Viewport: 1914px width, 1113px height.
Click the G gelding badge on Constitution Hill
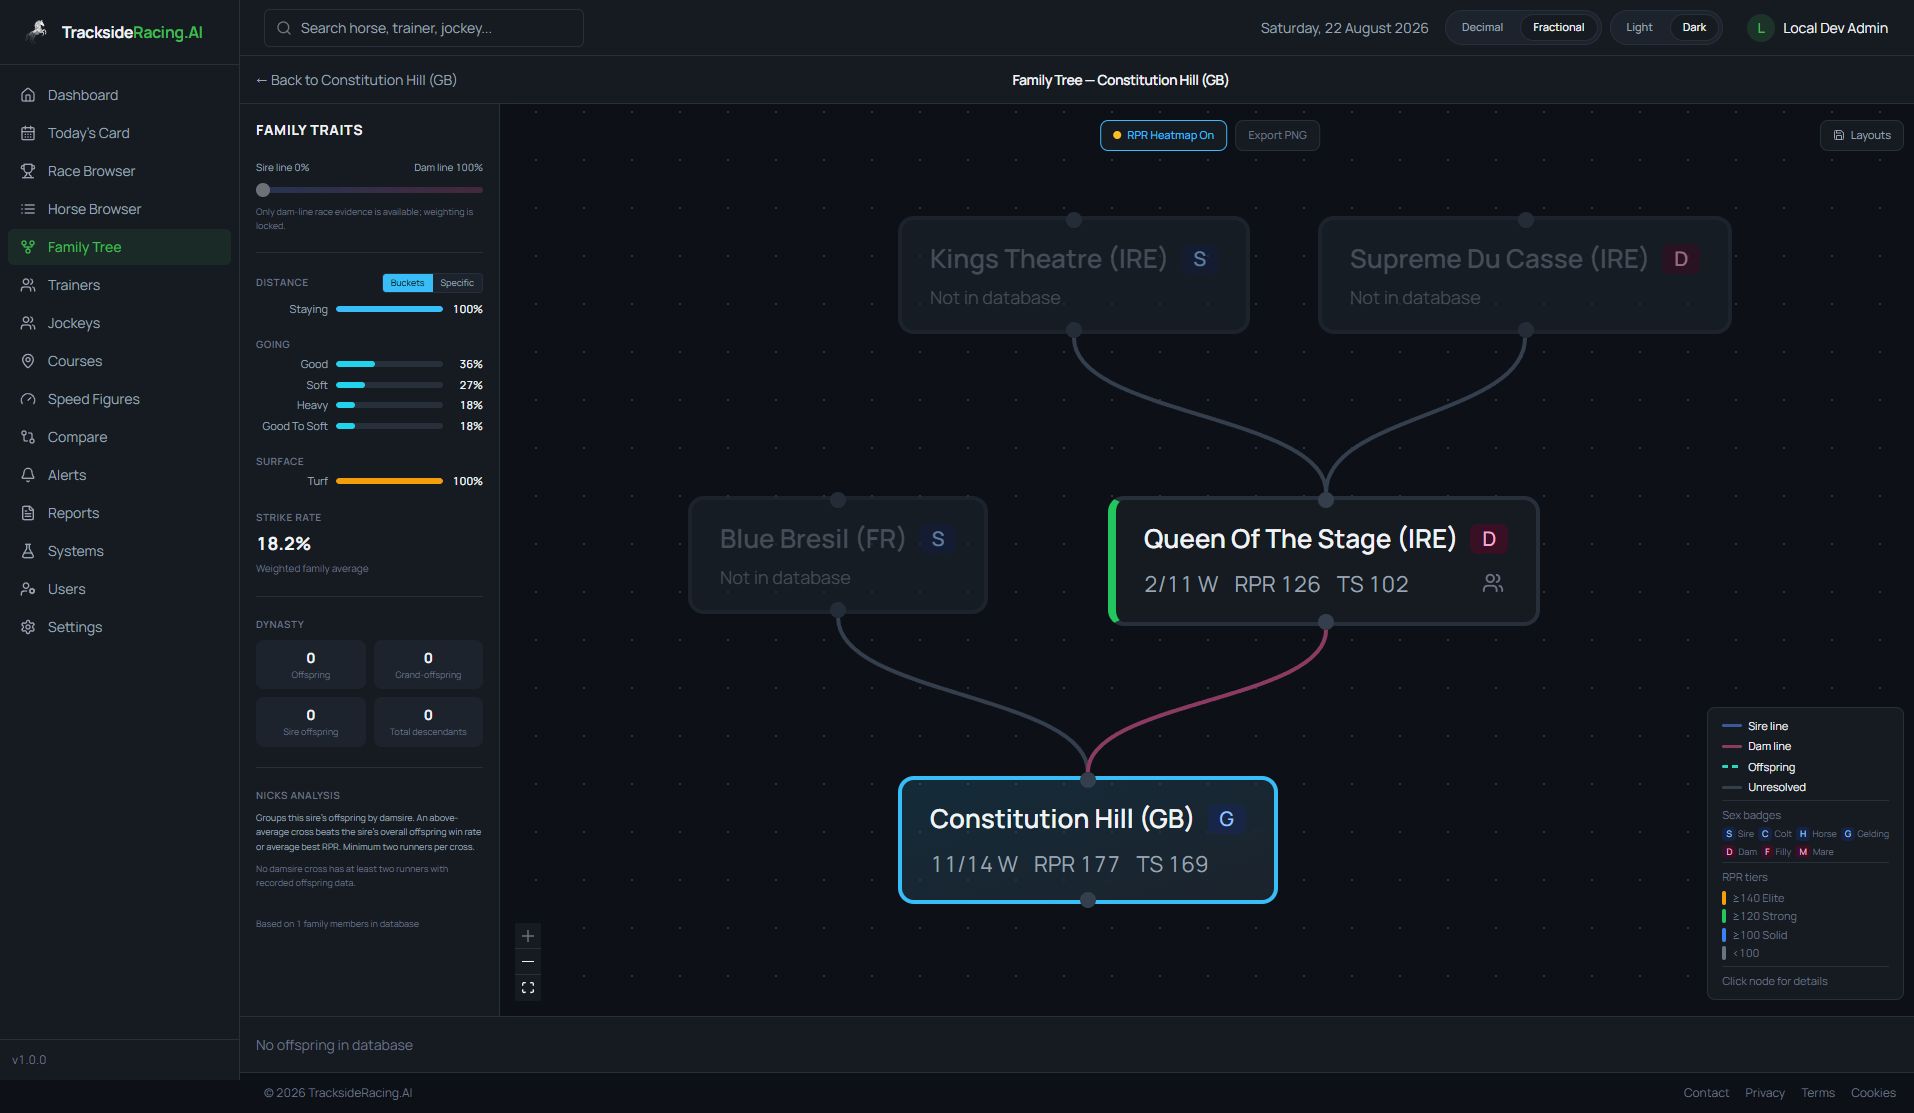(x=1226, y=819)
